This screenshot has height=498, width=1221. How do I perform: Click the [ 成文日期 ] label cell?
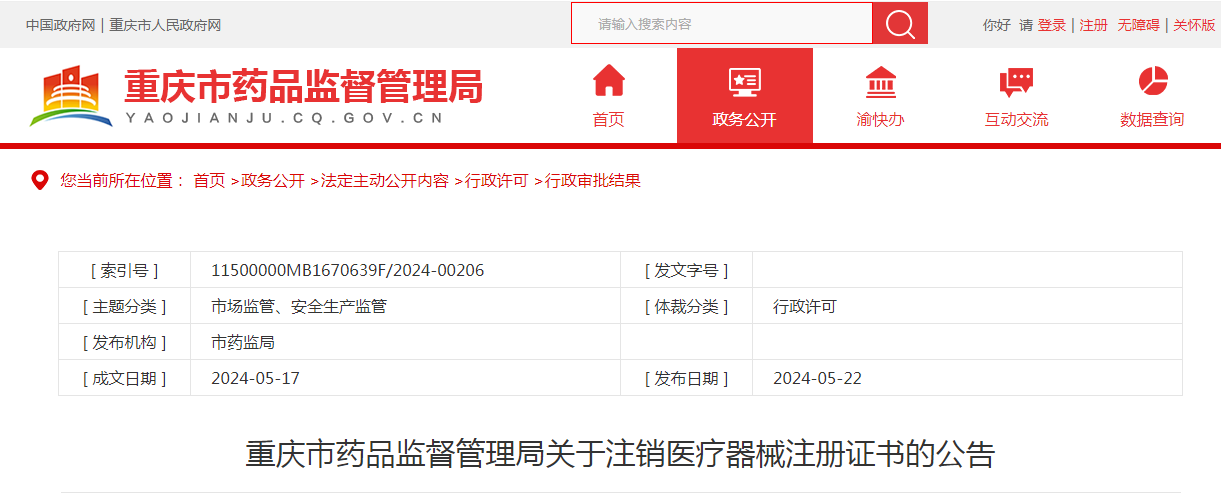[124, 378]
